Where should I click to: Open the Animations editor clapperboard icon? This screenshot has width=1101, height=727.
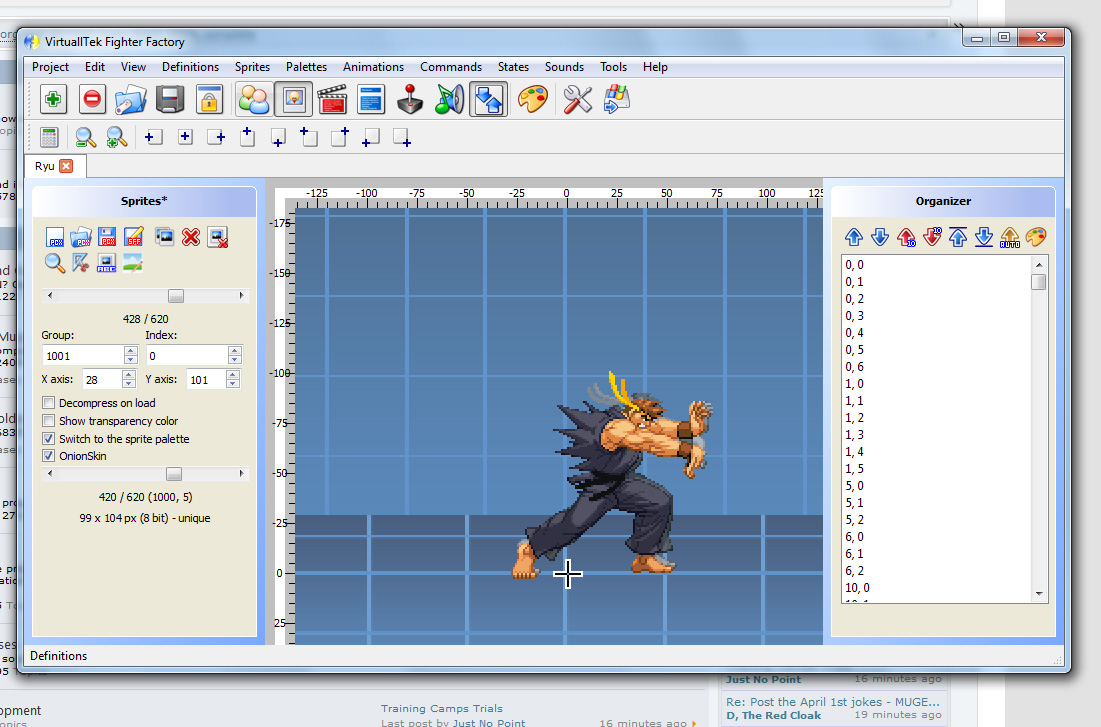[x=332, y=99]
